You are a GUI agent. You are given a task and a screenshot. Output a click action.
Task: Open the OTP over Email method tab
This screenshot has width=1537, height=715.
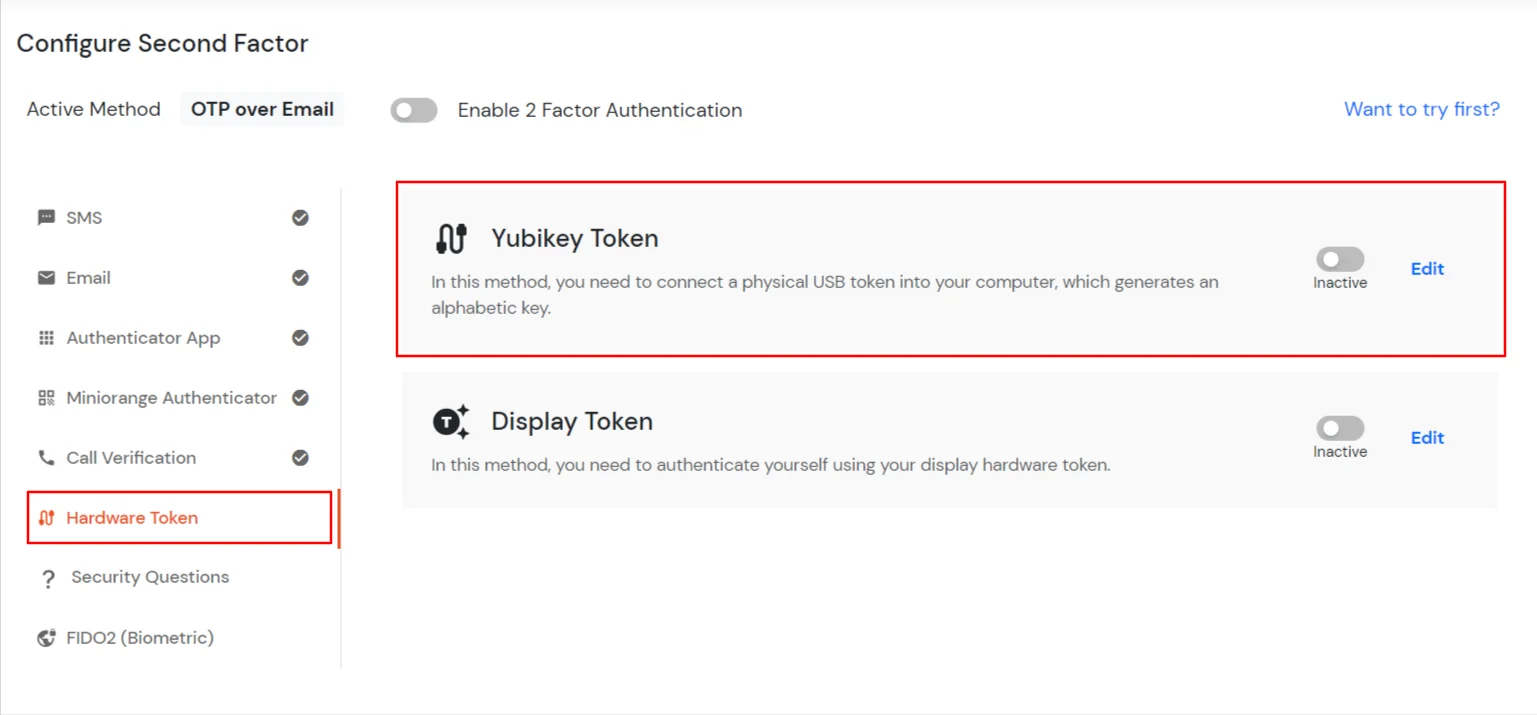[261, 109]
